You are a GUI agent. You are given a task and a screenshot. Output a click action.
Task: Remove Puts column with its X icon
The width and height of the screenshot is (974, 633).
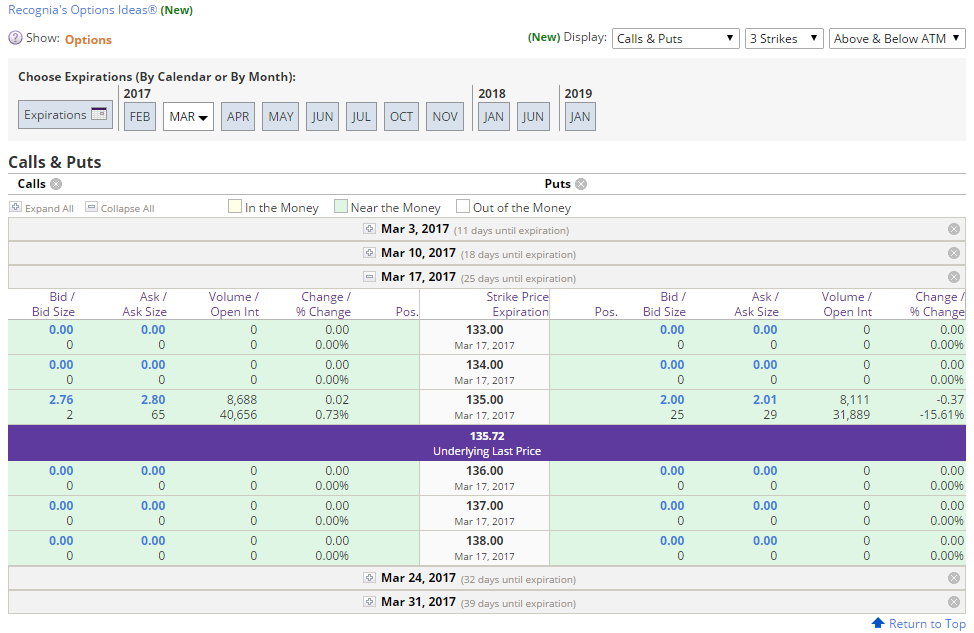pos(581,184)
